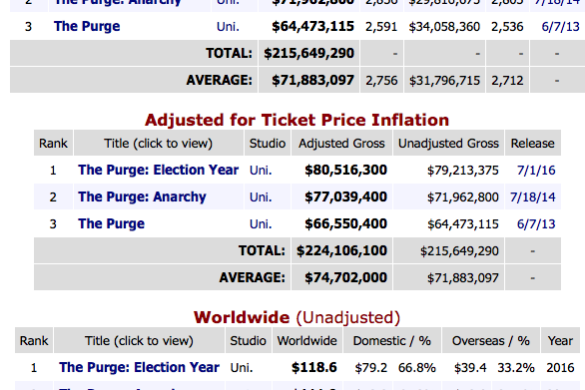Screen dimensions: 585x390
Task: Open The Purge: Anarchy in adjusted table
Action: point(142,197)
